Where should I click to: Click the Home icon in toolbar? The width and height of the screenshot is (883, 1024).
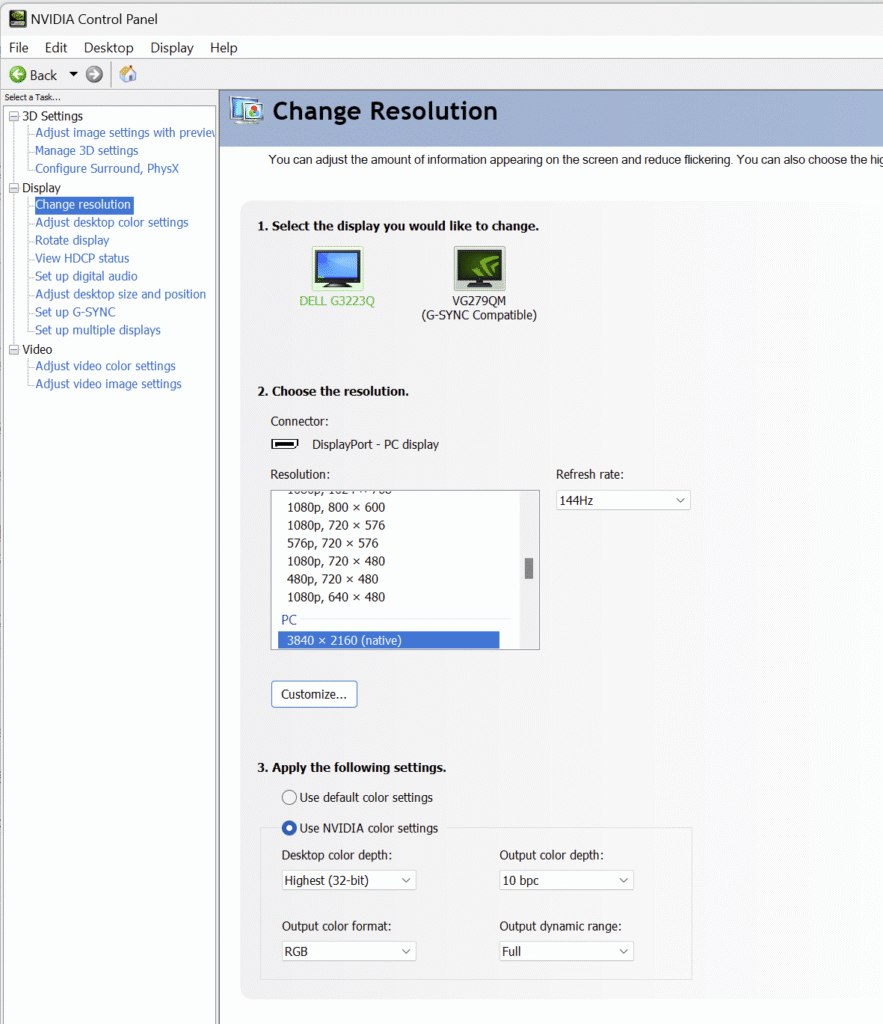(128, 74)
